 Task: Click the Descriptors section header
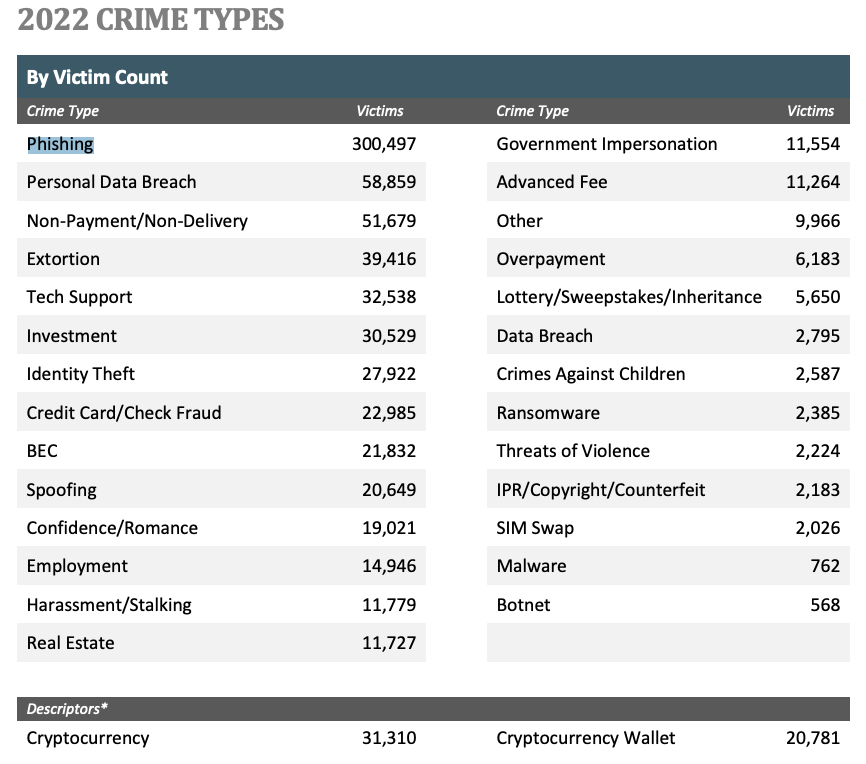[x=67, y=709]
